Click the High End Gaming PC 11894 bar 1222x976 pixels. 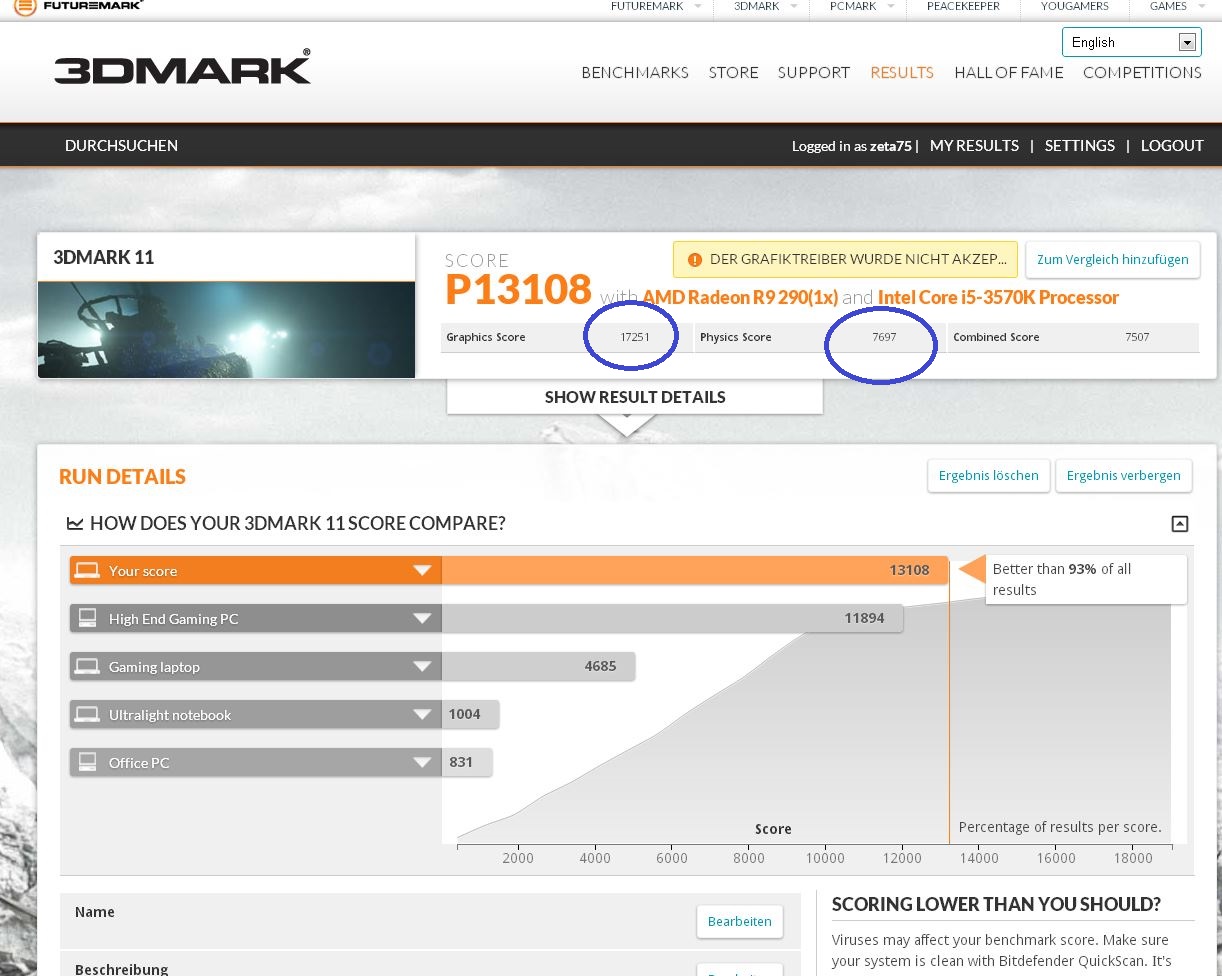[x=672, y=618]
